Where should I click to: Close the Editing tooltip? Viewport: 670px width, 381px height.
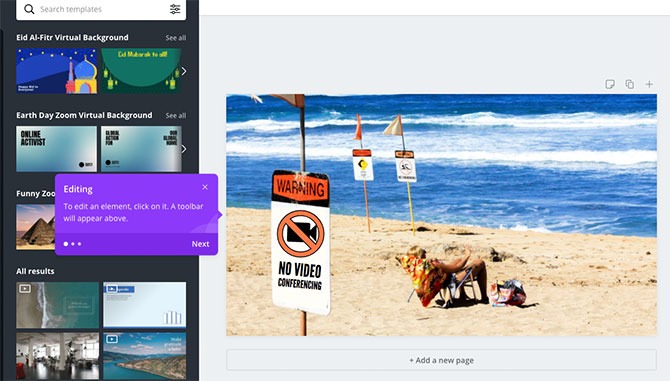coord(205,187)
